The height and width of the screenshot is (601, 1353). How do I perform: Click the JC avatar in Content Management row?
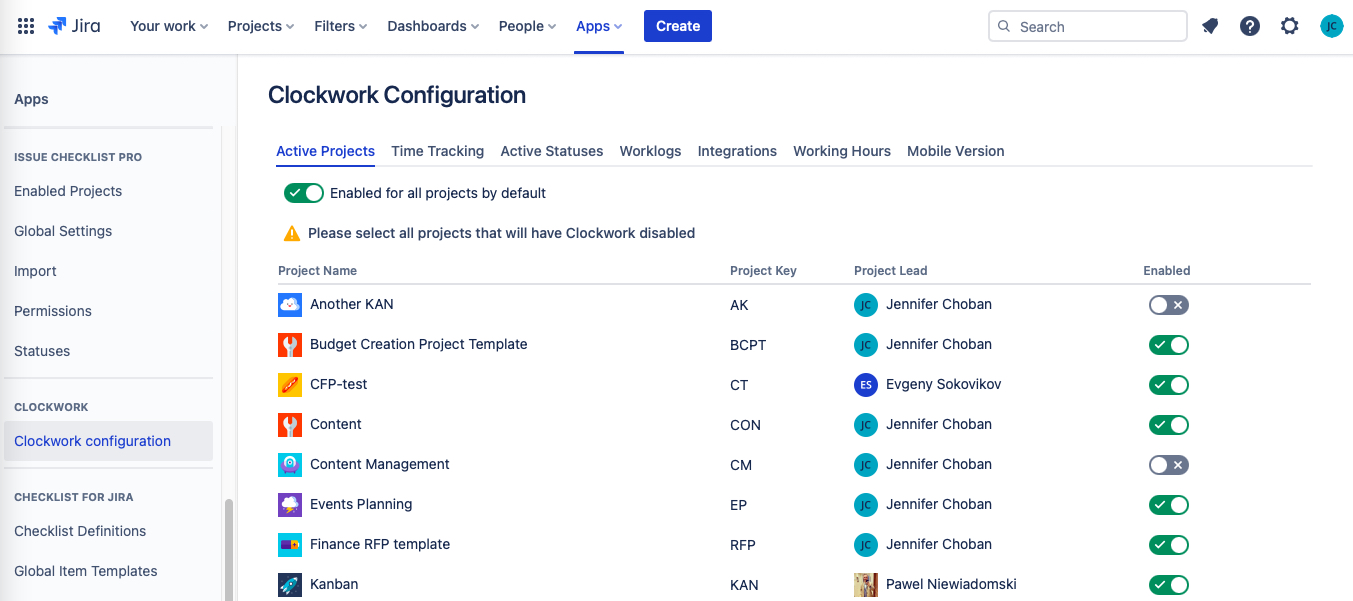866,464
